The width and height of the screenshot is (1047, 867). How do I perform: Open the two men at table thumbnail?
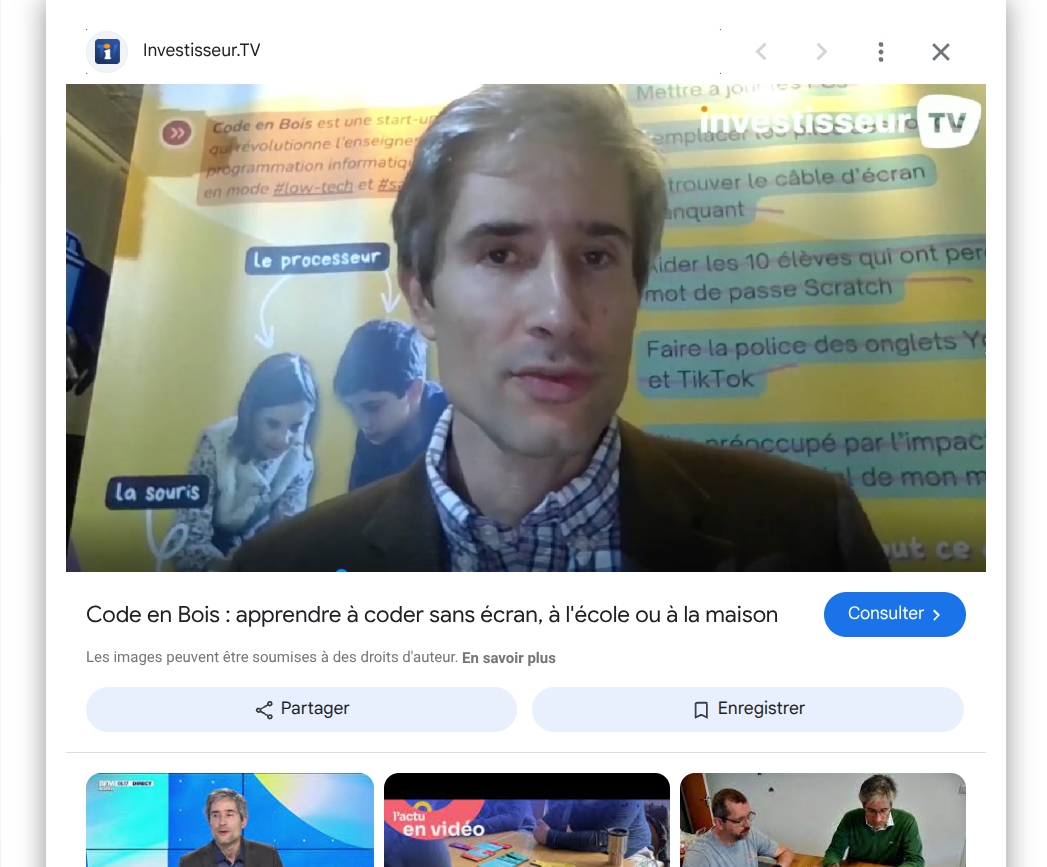click(823, 820)
